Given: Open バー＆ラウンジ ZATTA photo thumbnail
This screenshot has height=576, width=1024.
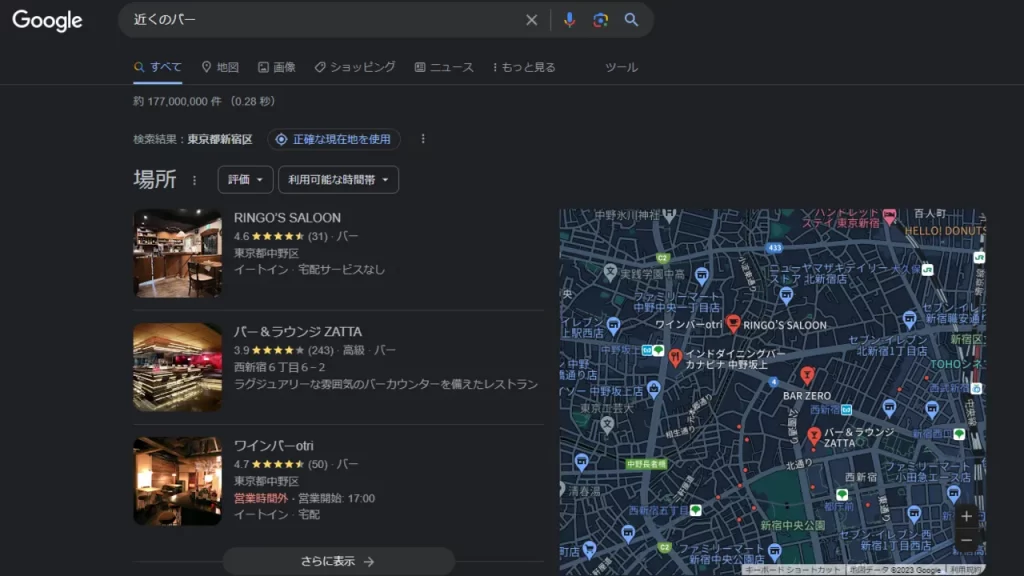Looking at the screenshot, I should 178,367.
